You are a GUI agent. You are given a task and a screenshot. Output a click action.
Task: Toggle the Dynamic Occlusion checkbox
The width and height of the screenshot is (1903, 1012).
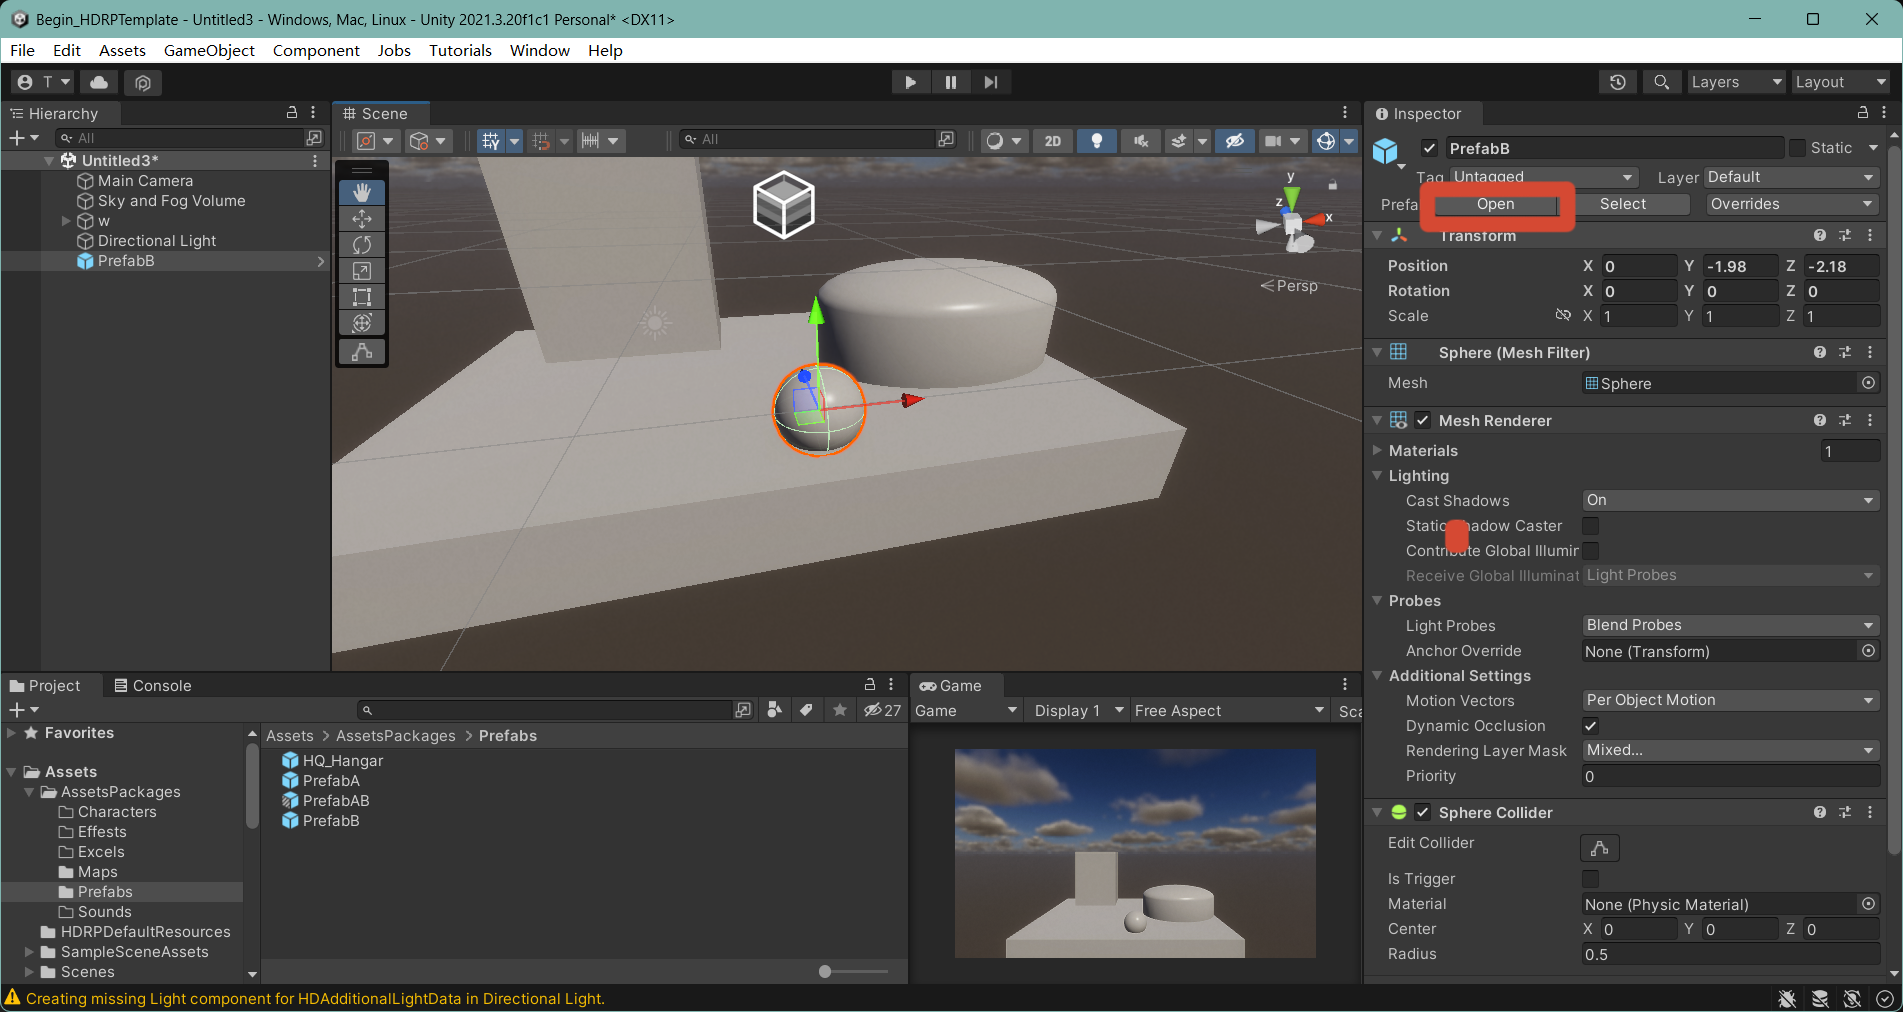(x=1591, y=726)
